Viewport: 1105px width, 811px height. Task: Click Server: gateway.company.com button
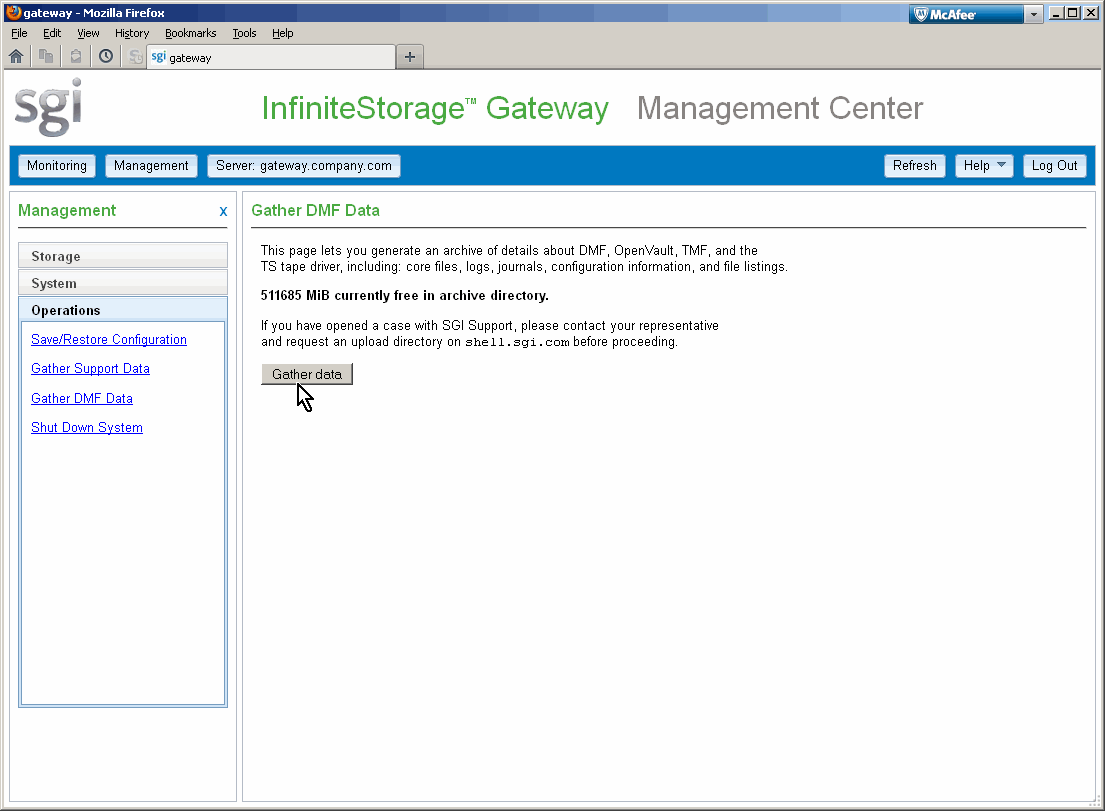304,166
